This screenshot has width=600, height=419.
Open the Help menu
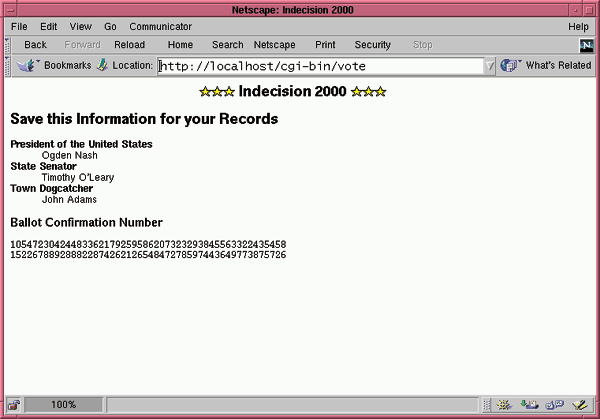578,26
